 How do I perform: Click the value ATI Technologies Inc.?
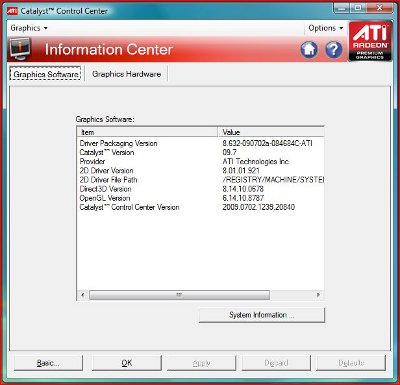tap(256, 161)
